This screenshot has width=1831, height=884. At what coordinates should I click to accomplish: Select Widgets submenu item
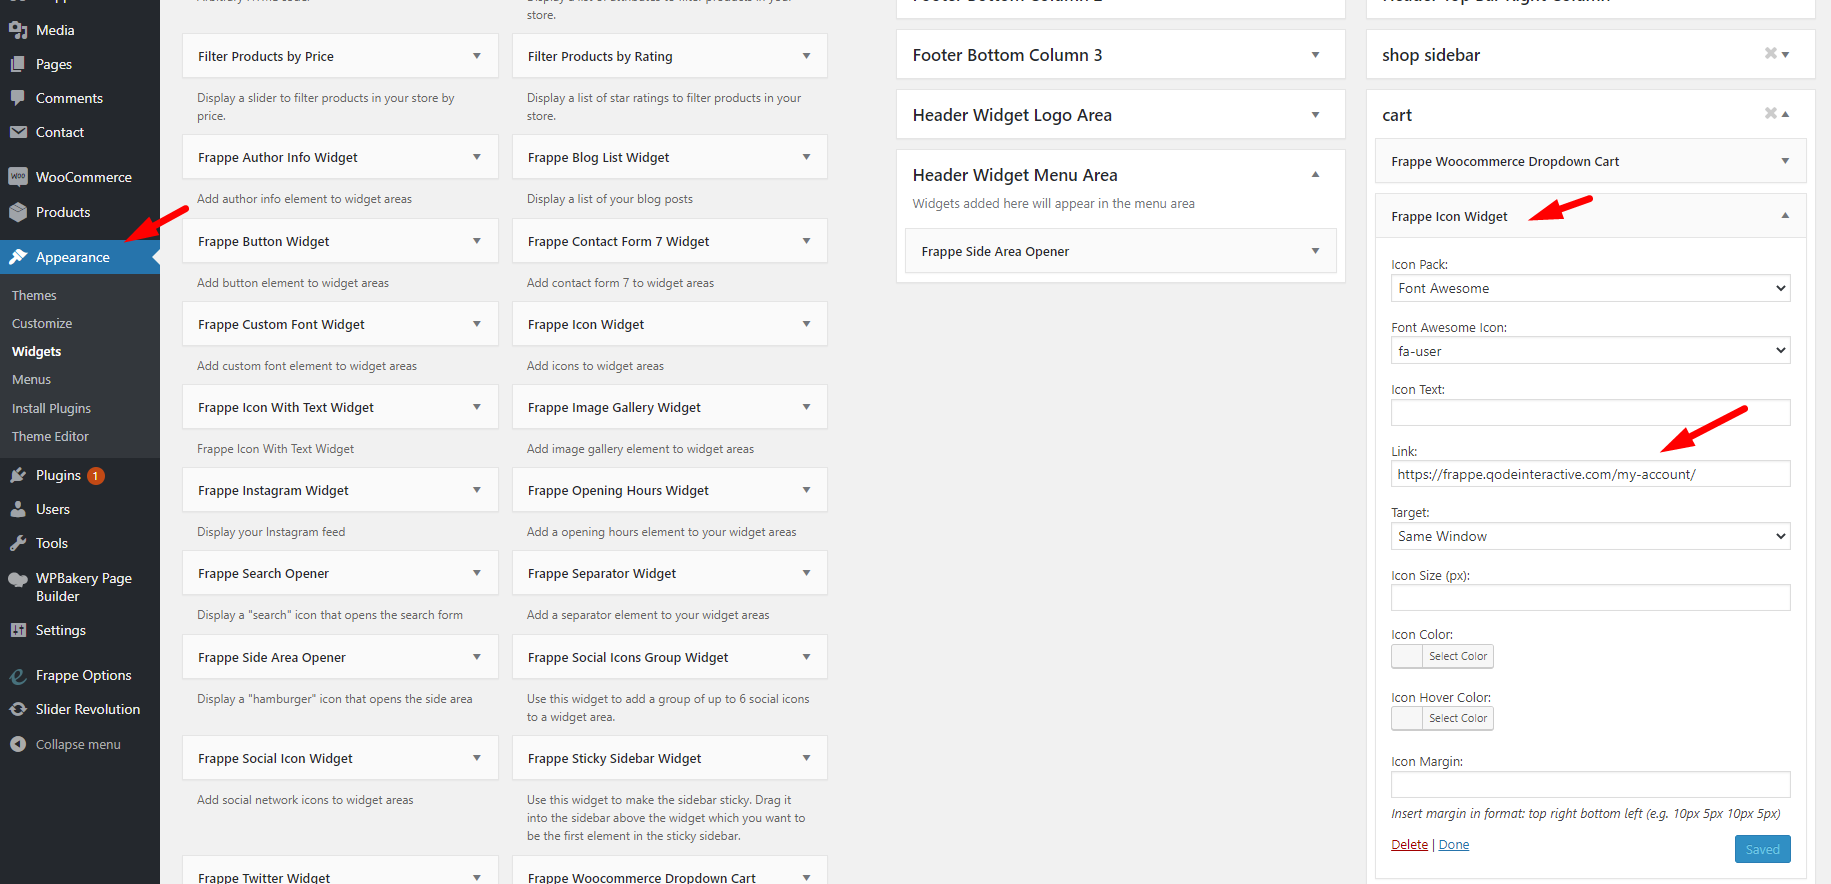(37, 351)
